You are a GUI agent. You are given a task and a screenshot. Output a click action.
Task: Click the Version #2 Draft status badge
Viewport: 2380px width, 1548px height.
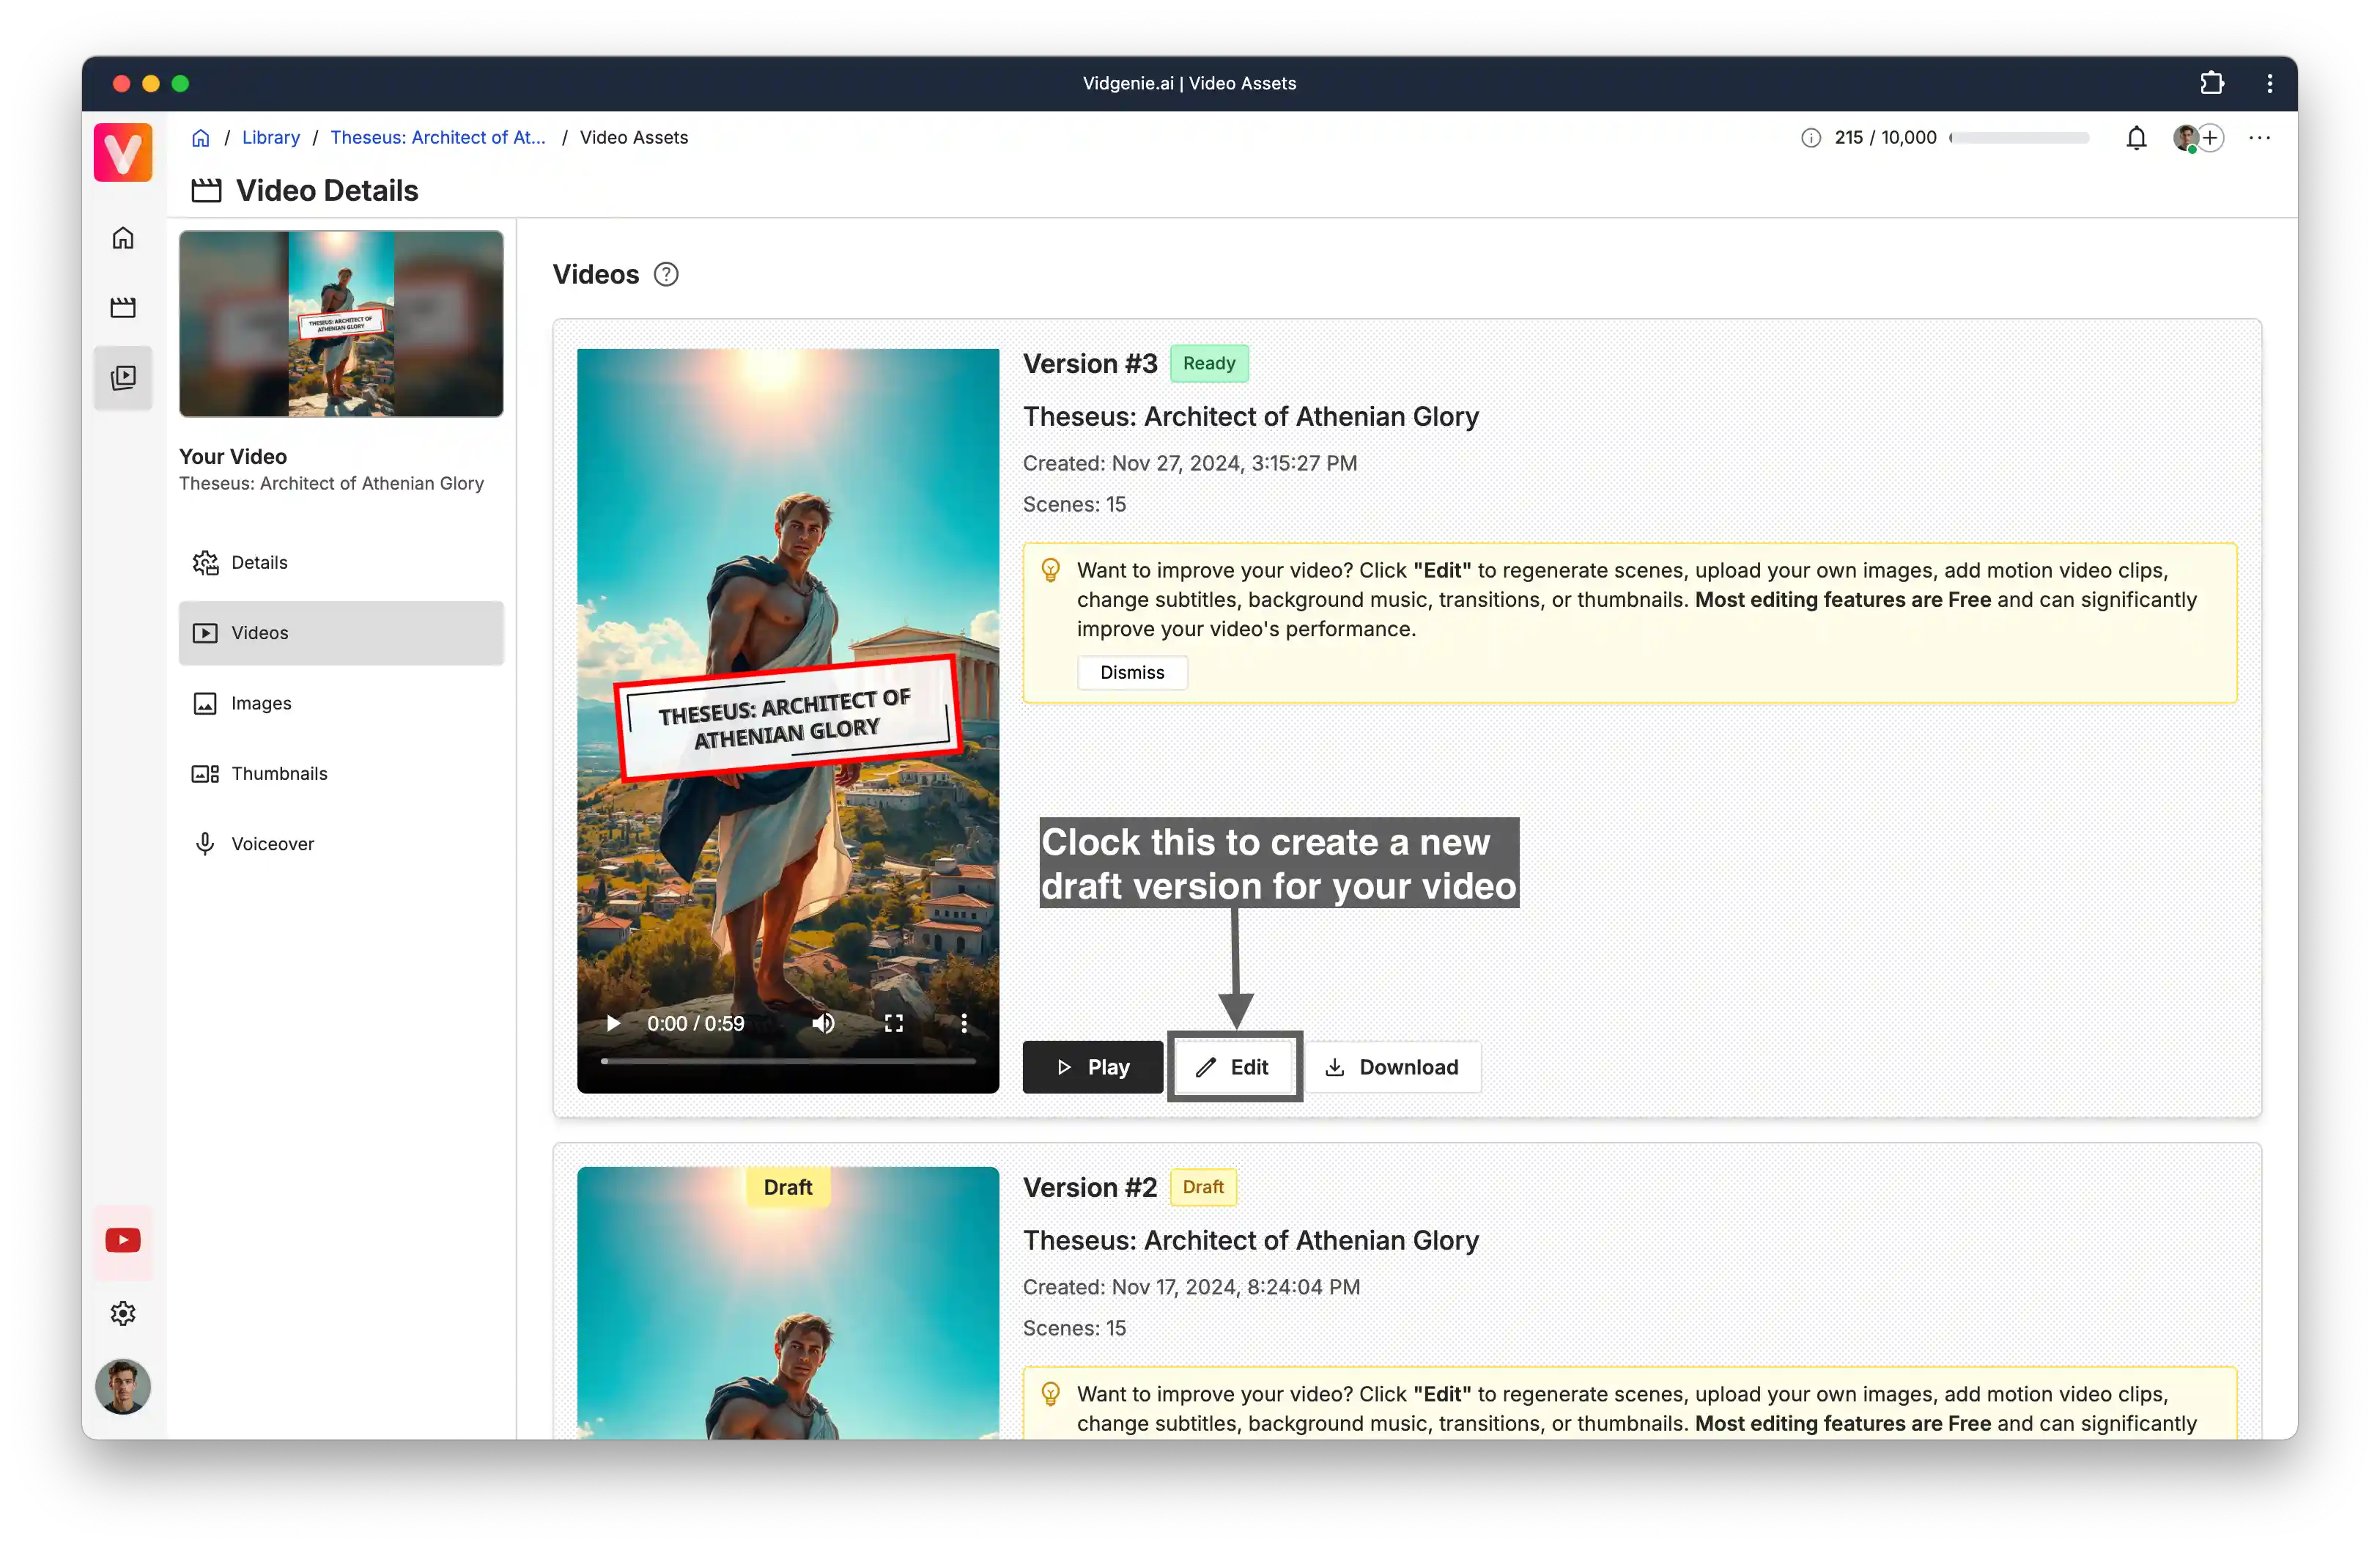1203,1187
